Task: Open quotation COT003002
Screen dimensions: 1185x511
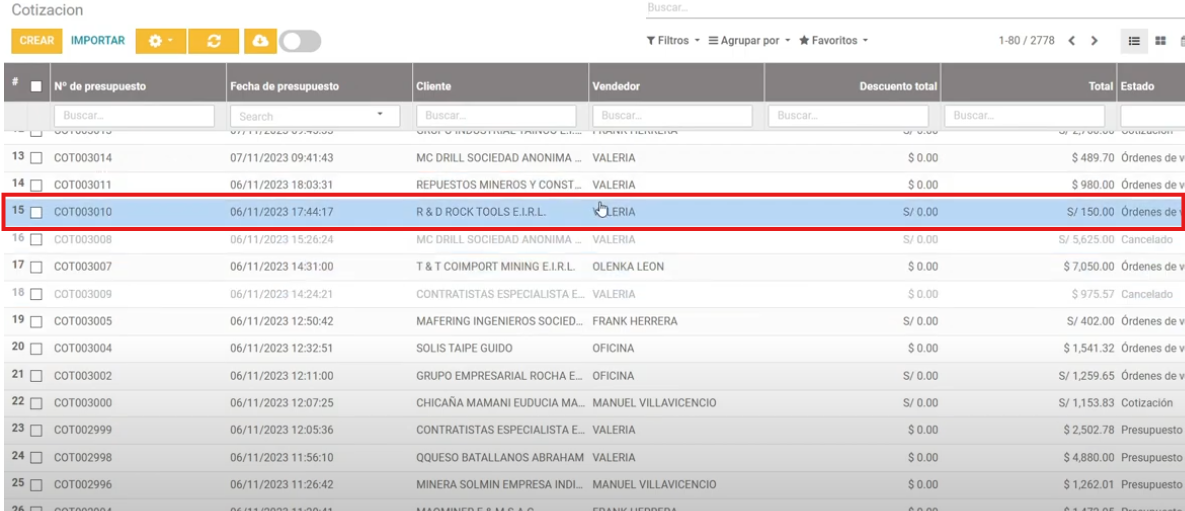Action: click(82, 376)
